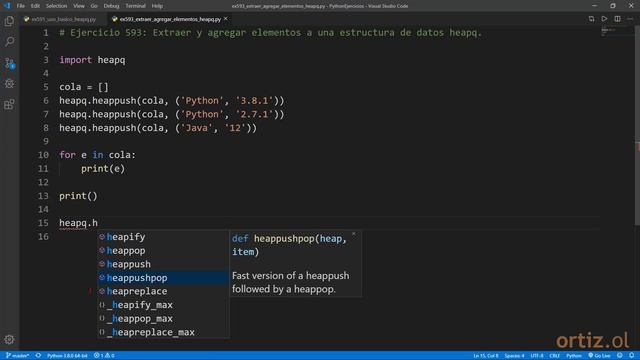Image resolution: width=640 pixels, height=360 pixels.
Task: Split the editor to the right
Action: (617, 19)
